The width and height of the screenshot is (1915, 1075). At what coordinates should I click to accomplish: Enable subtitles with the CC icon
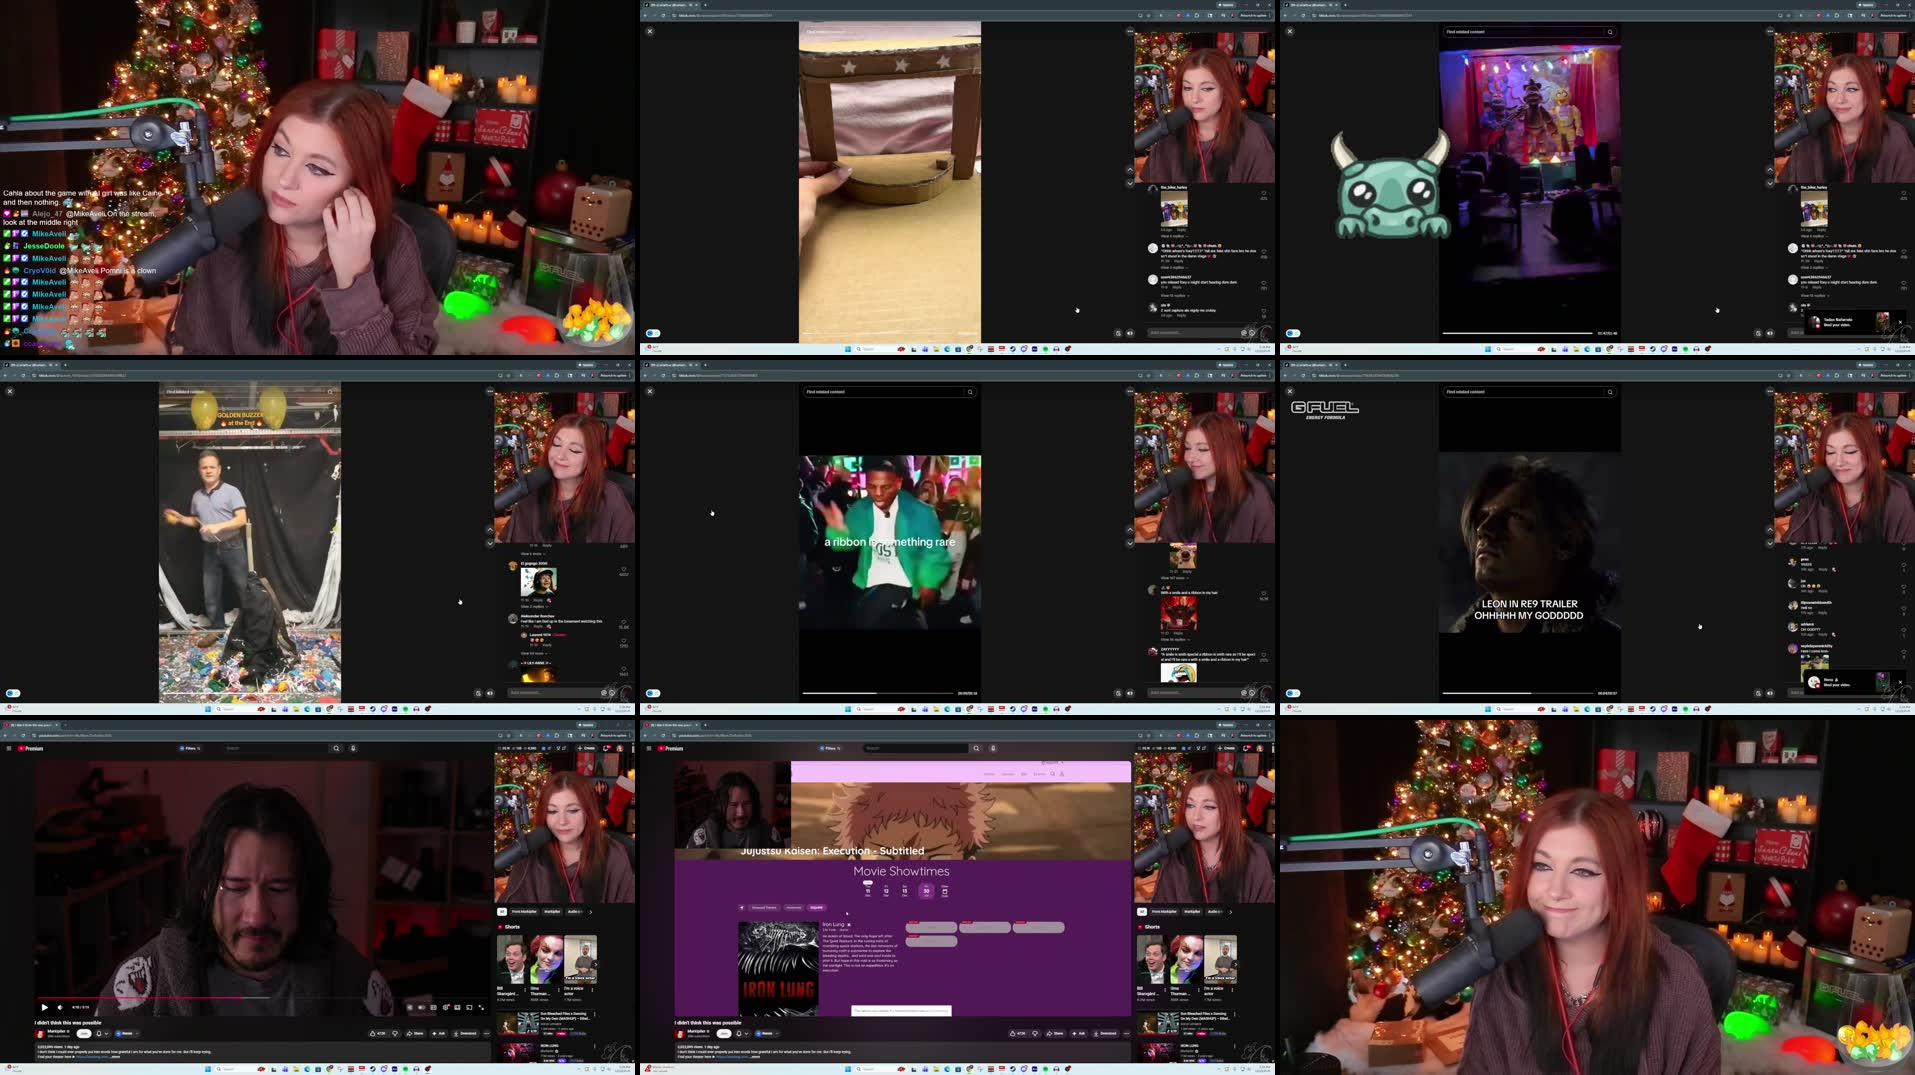[x=433, y=1007]
